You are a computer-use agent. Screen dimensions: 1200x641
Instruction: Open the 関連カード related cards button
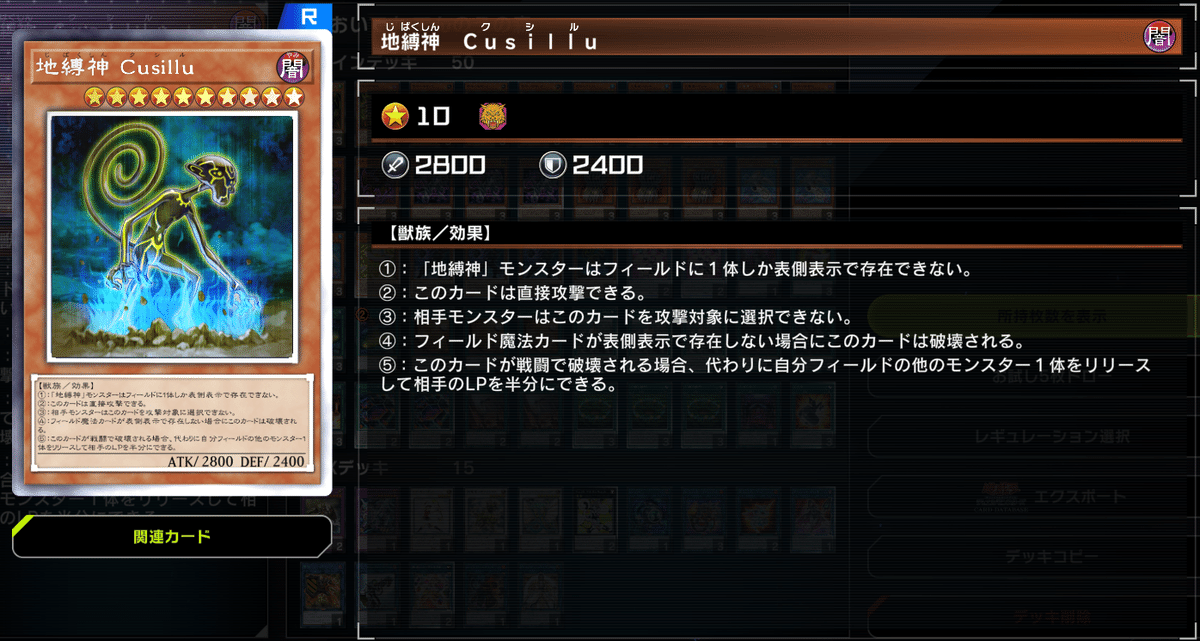[x=172, y=537]
